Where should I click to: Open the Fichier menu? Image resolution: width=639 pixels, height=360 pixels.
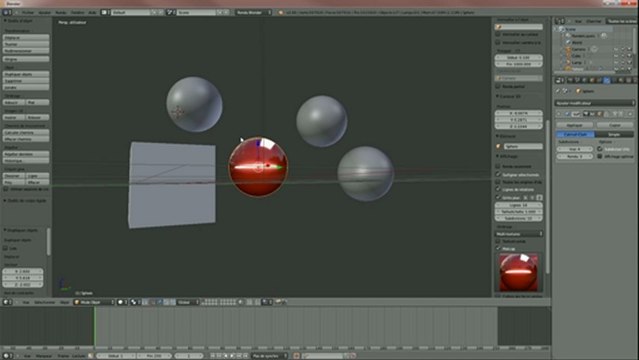28,13
